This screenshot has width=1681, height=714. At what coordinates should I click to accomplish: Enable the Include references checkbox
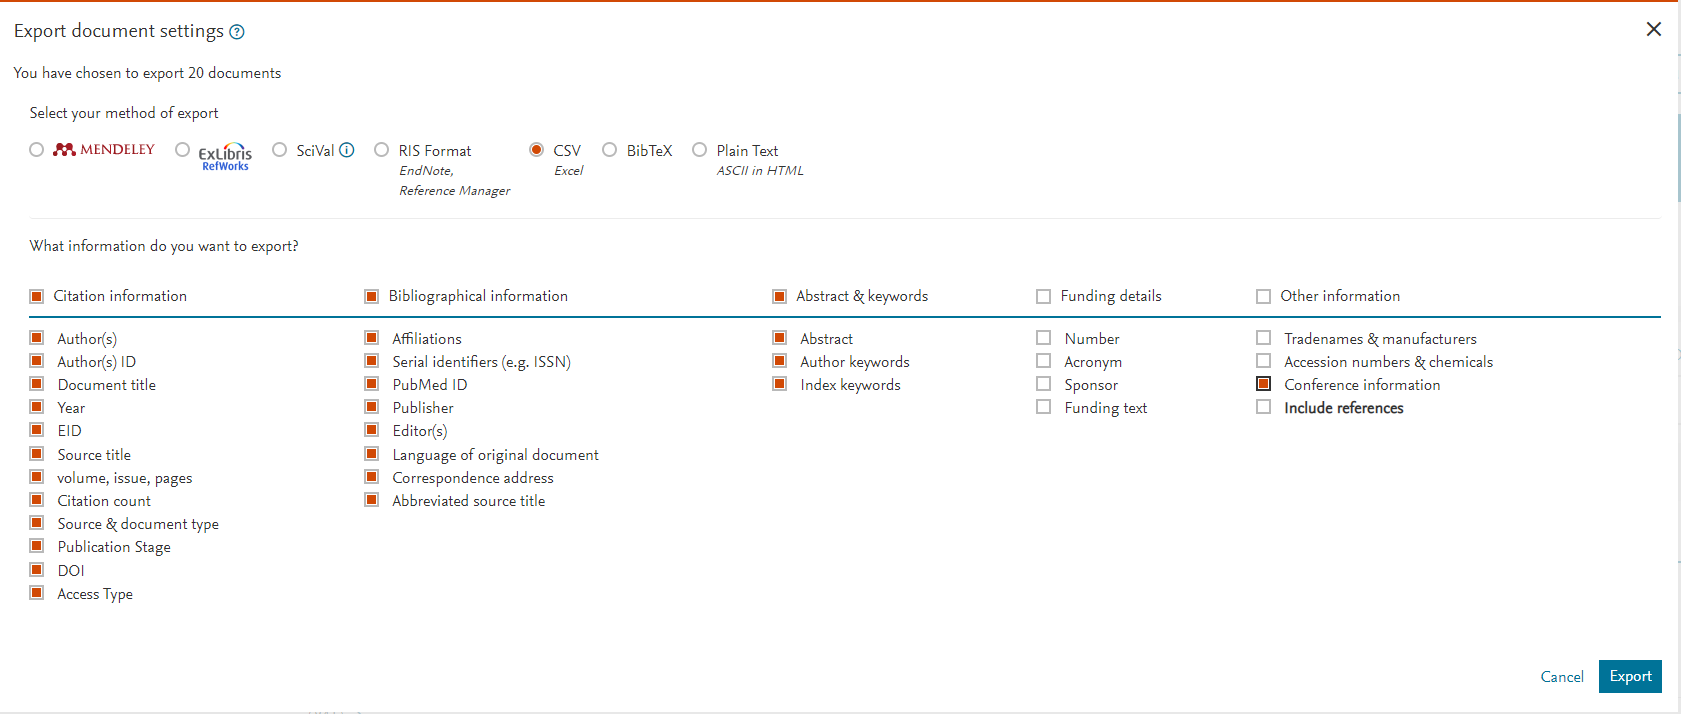coord(1264,407)
